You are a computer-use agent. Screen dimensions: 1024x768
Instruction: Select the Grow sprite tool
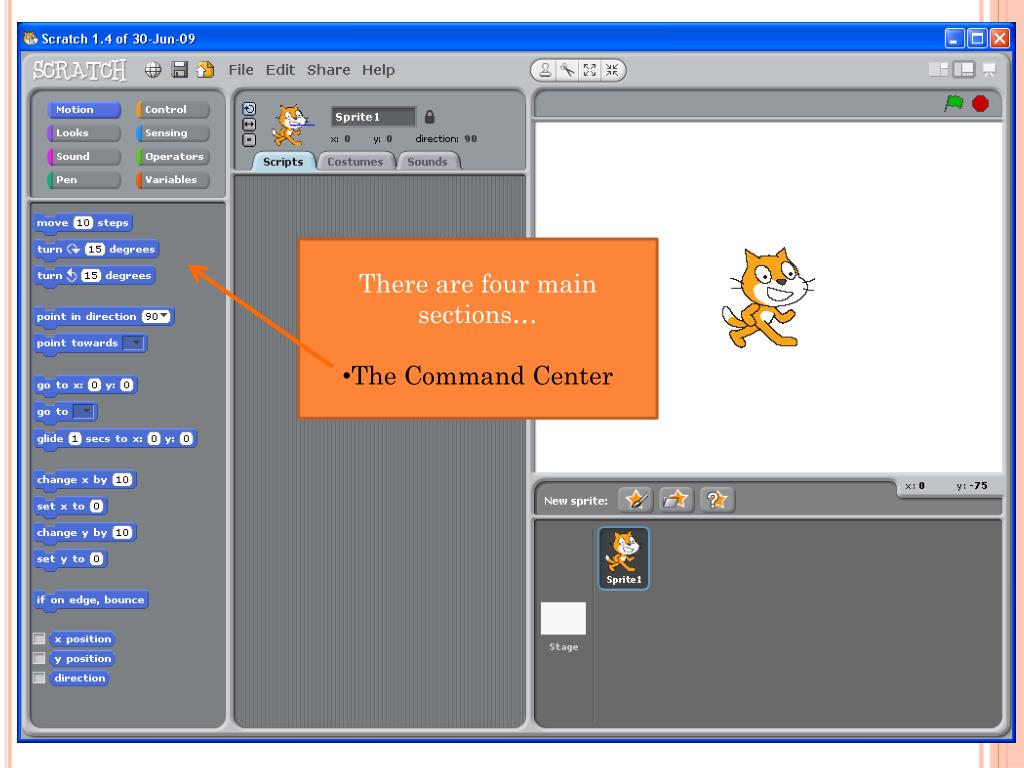pos(590,70)
